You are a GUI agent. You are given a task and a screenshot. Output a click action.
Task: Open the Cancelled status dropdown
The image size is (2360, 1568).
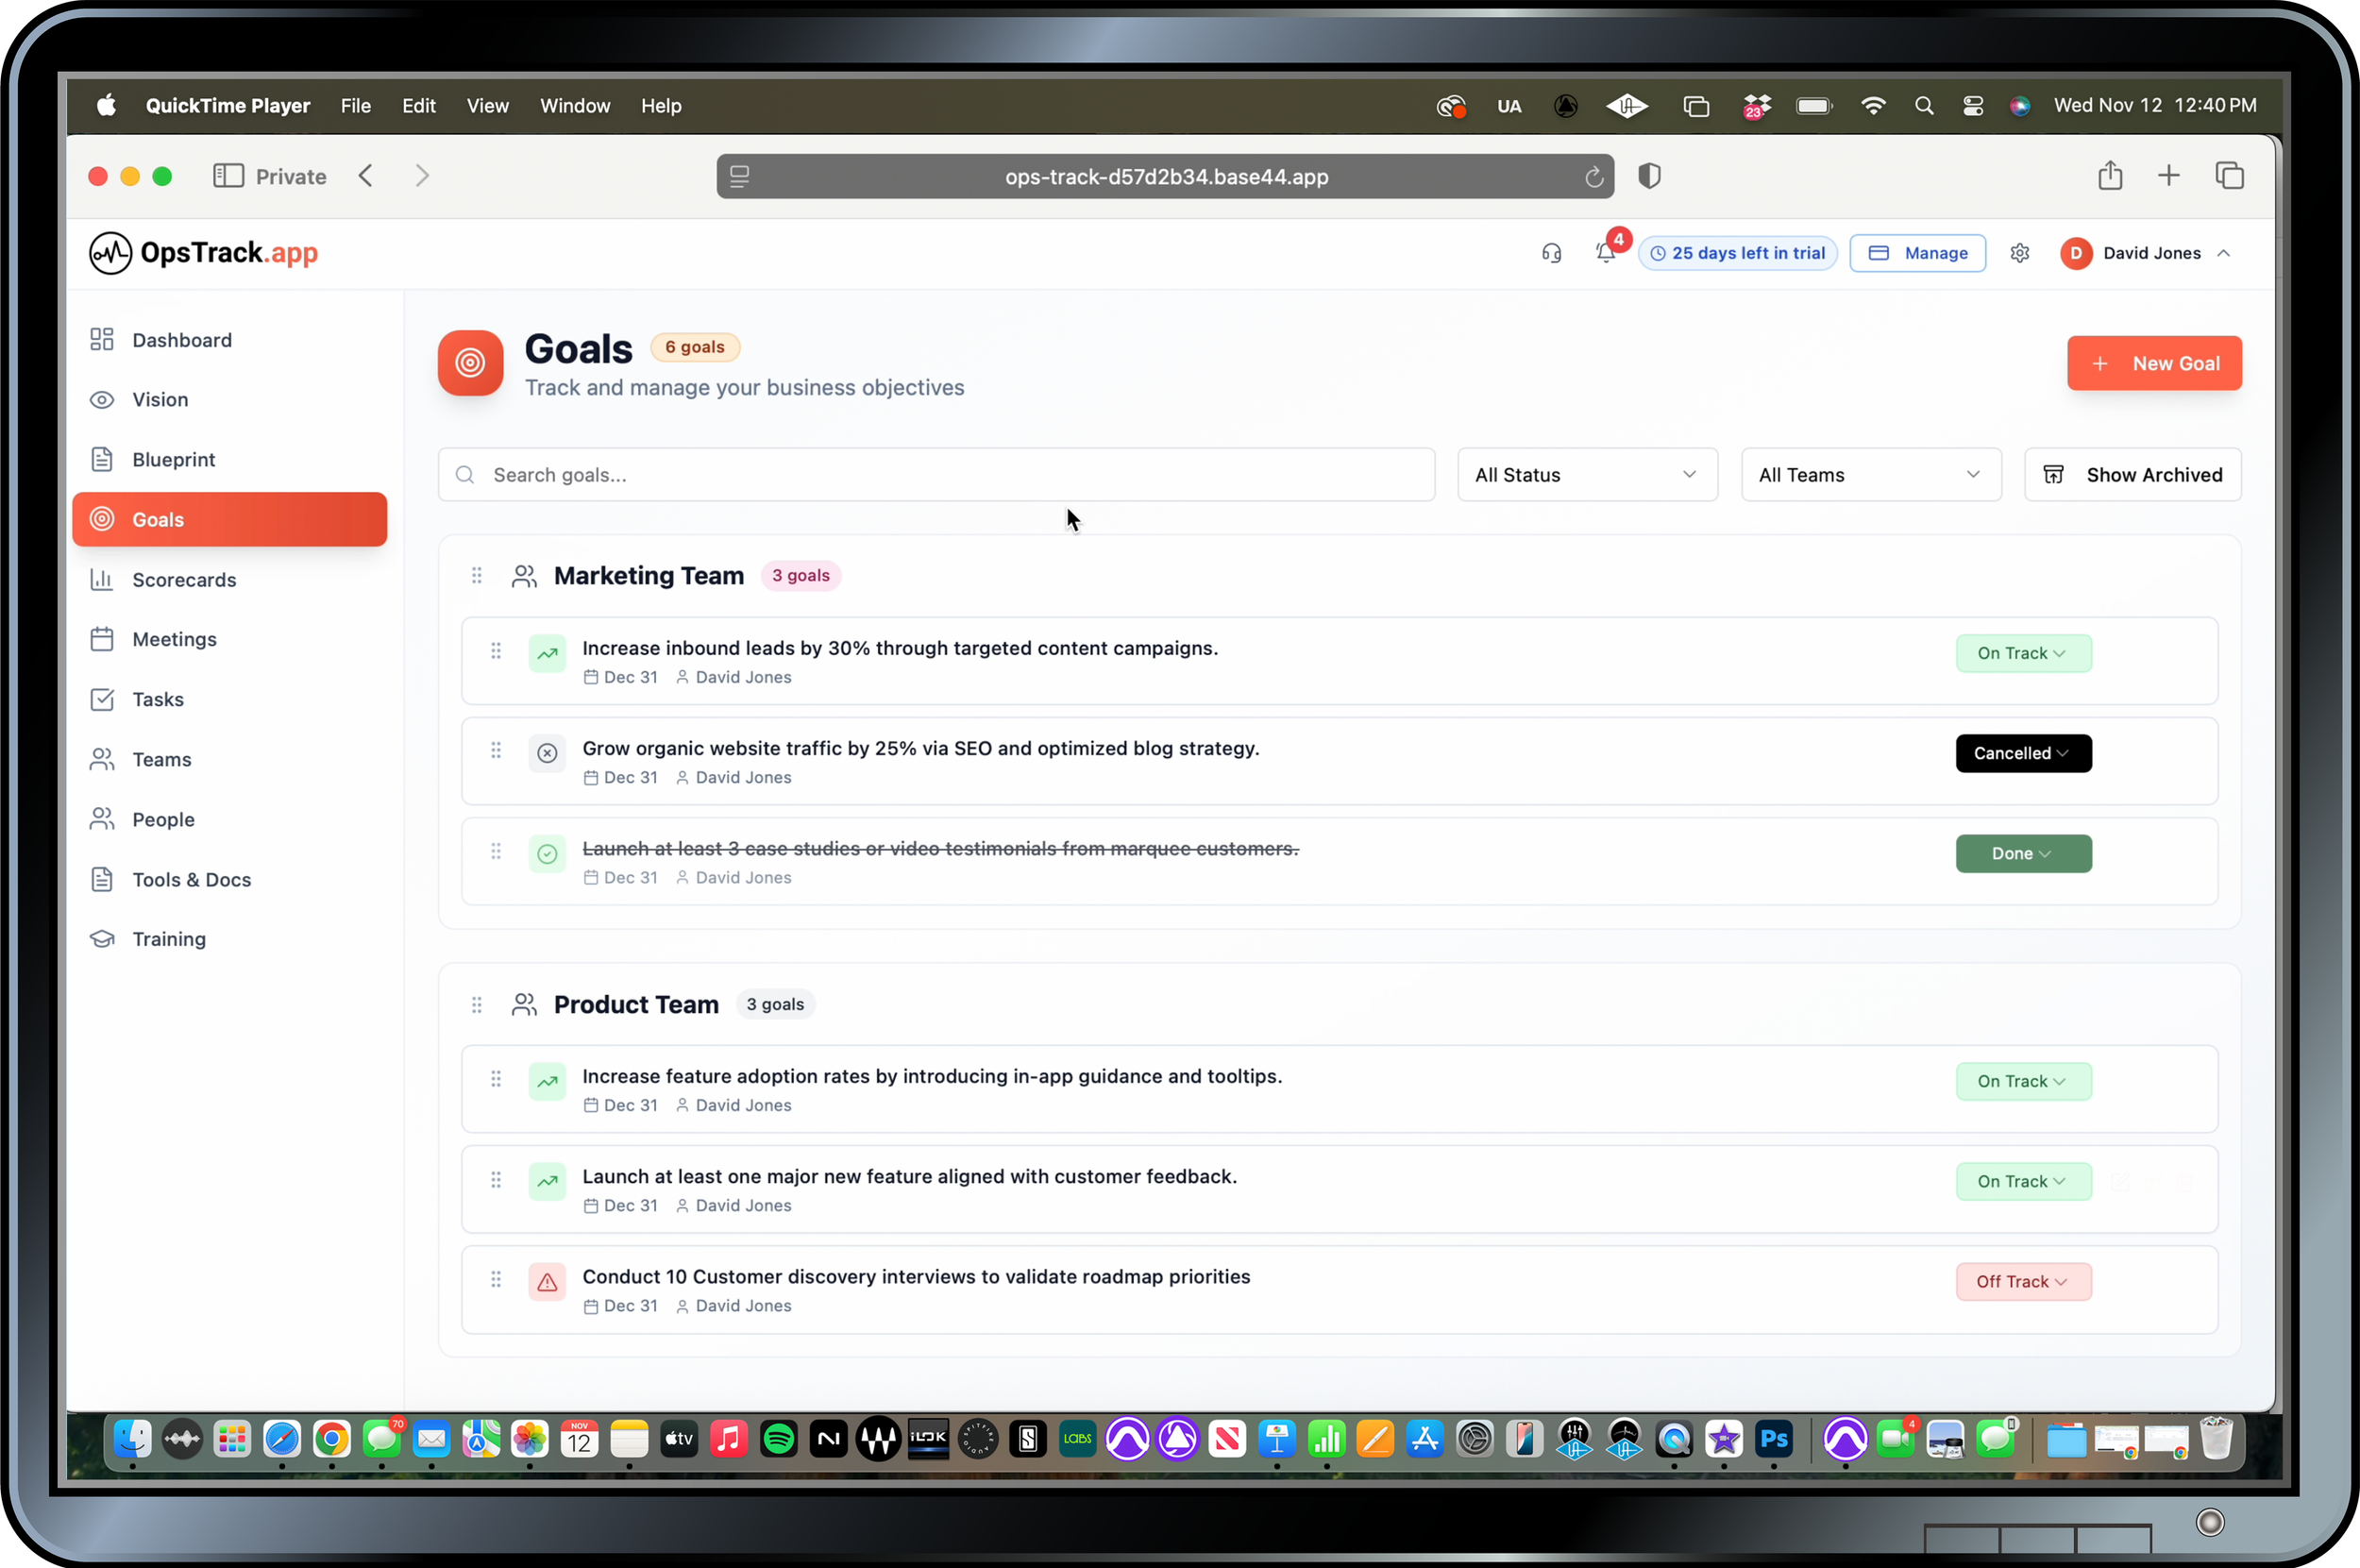coord(2022,753)
